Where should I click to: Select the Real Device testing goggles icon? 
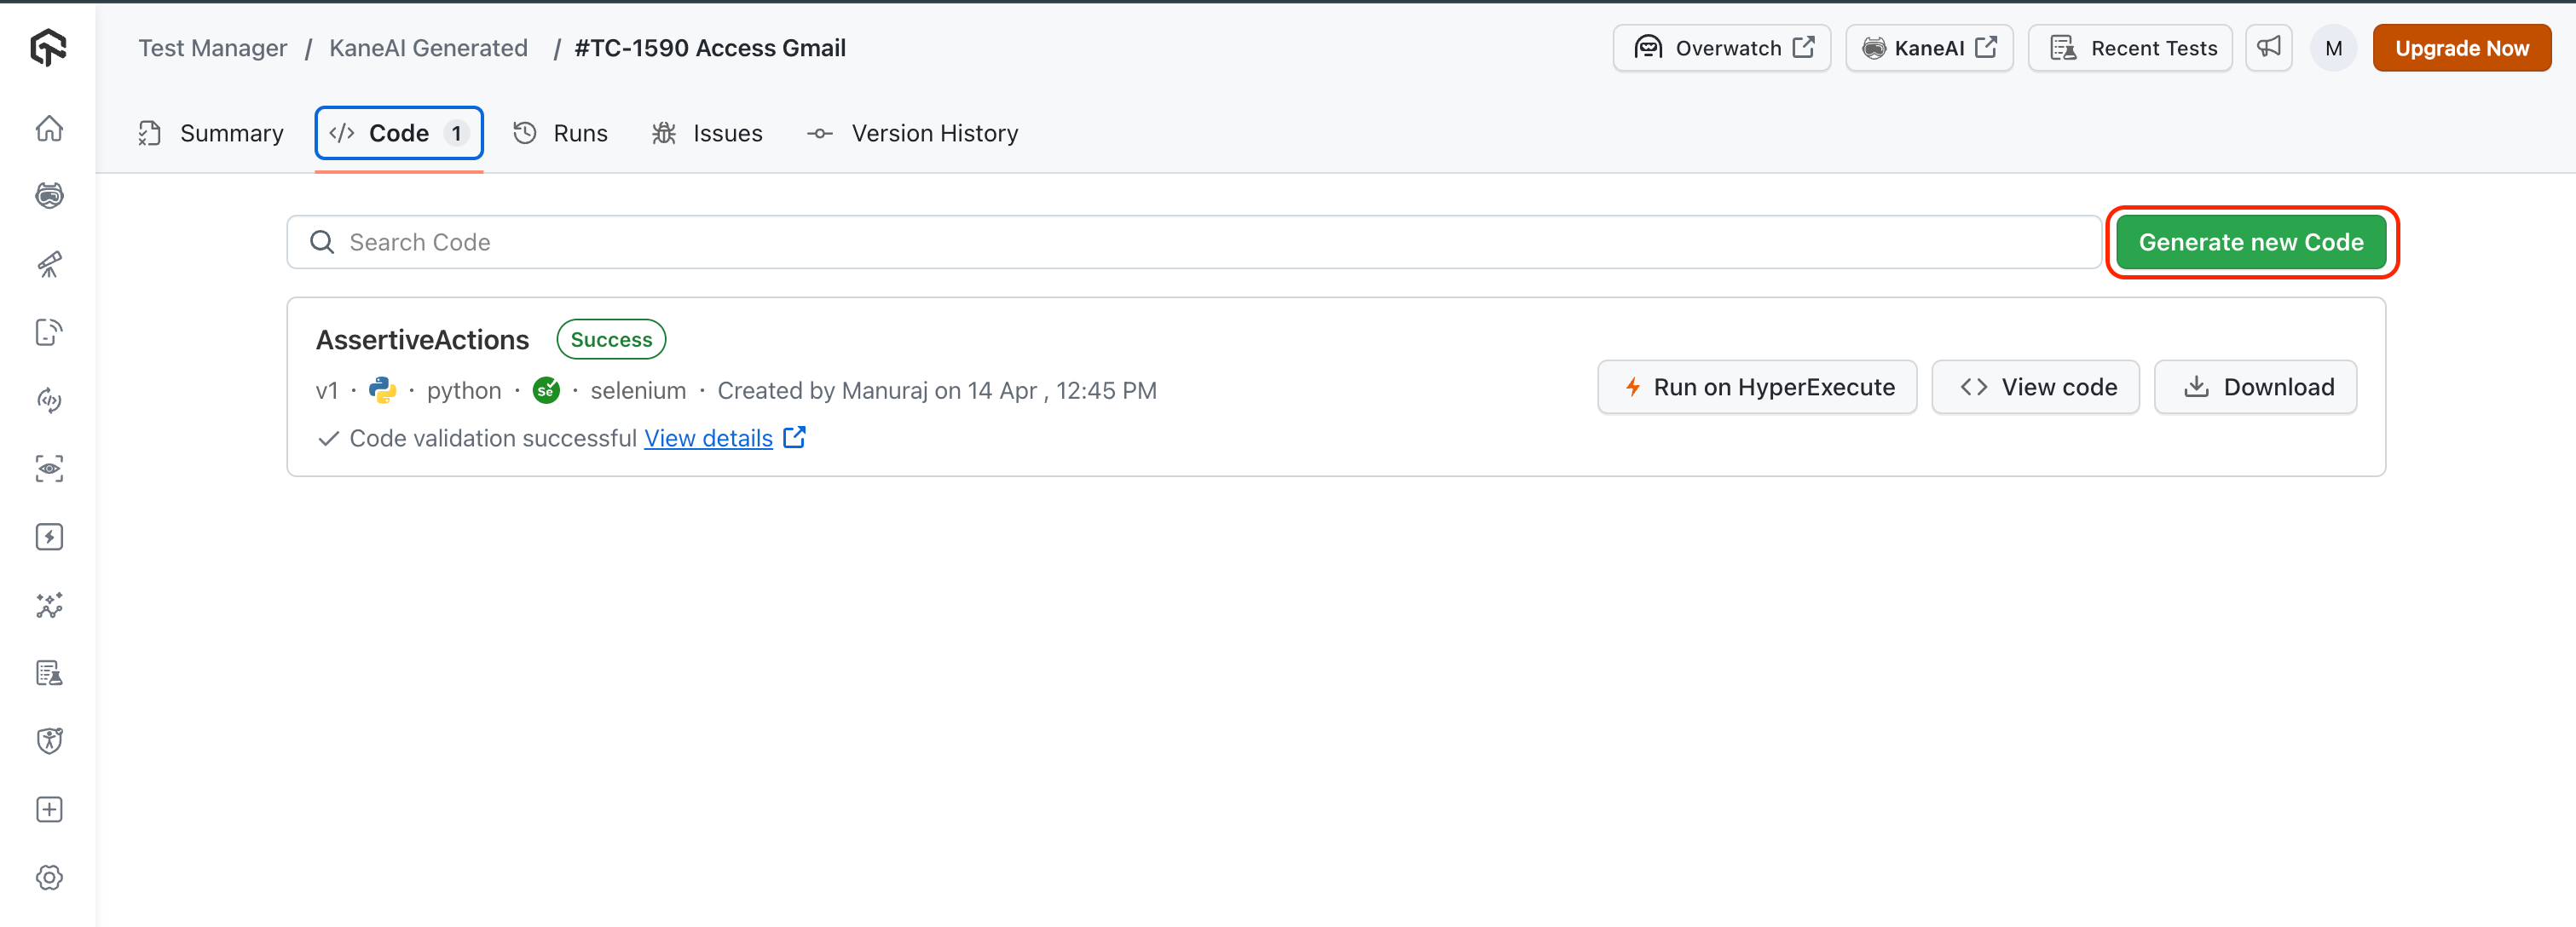49,195
